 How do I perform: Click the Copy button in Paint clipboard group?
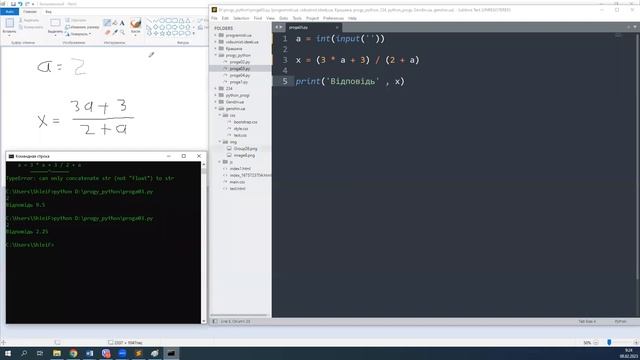[31, 27]
